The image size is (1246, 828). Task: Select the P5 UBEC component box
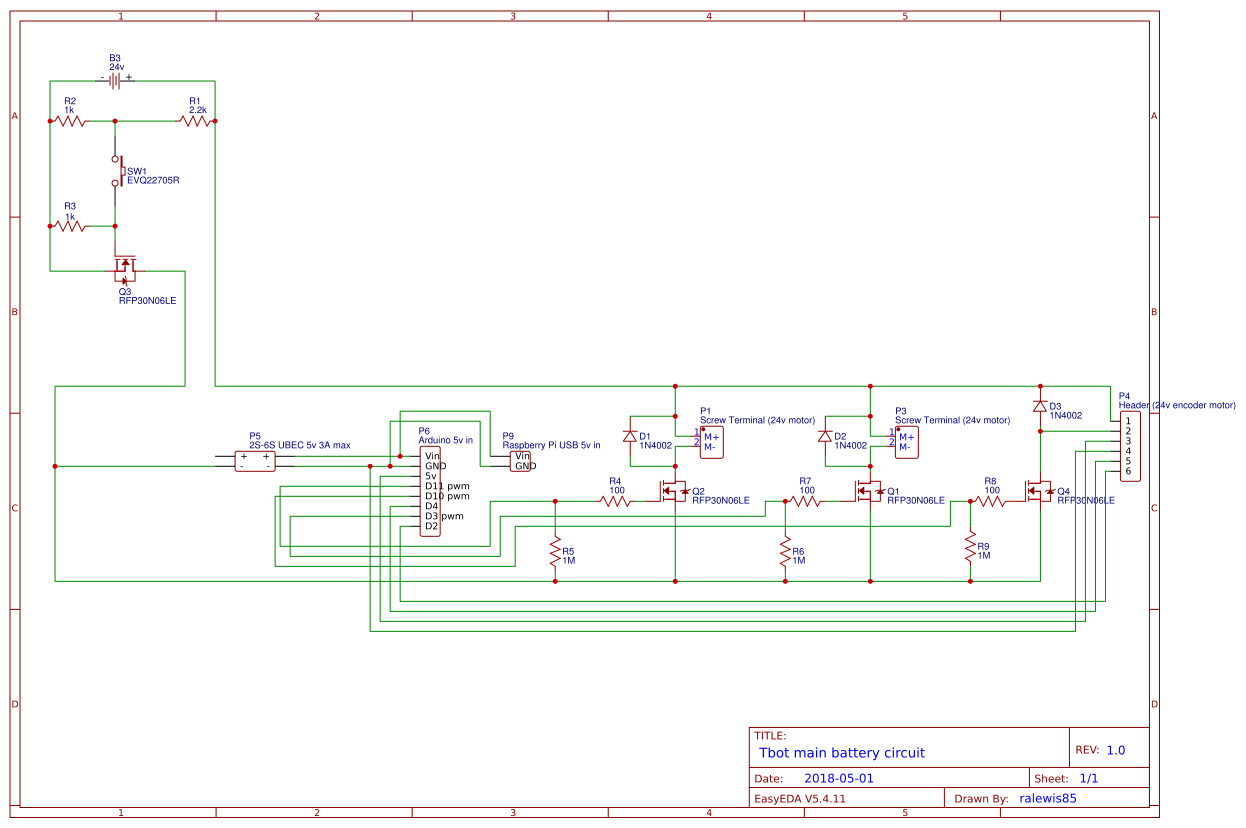255,461
